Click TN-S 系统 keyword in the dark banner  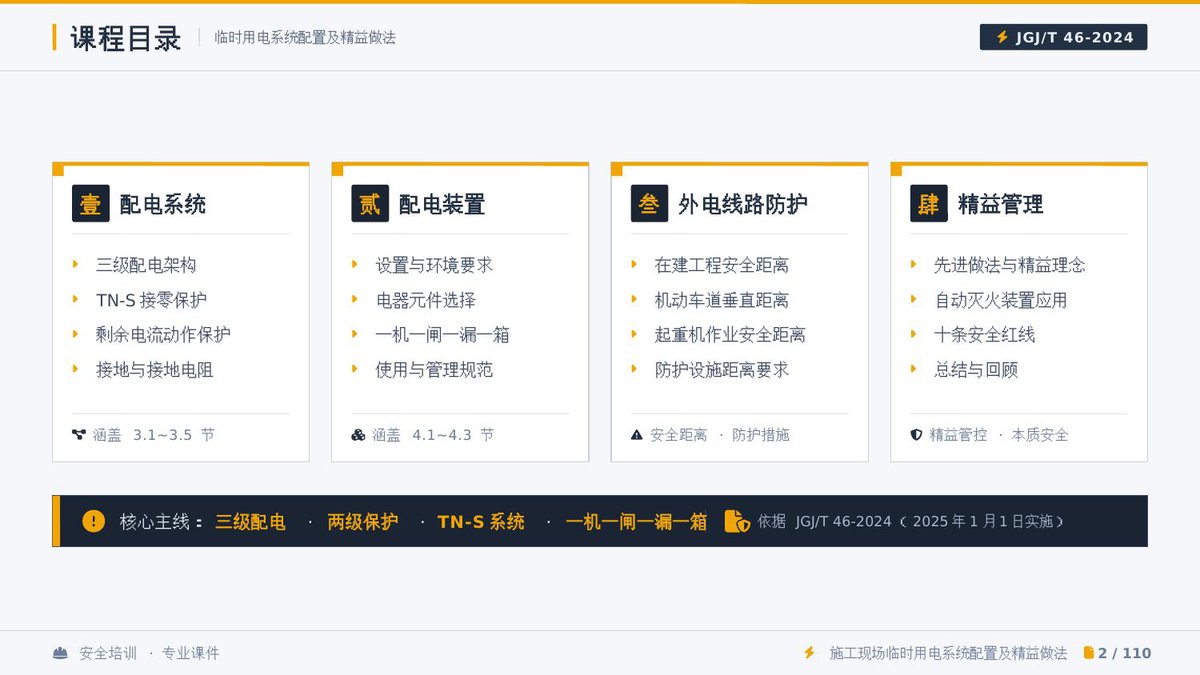(x=481, y=522)
